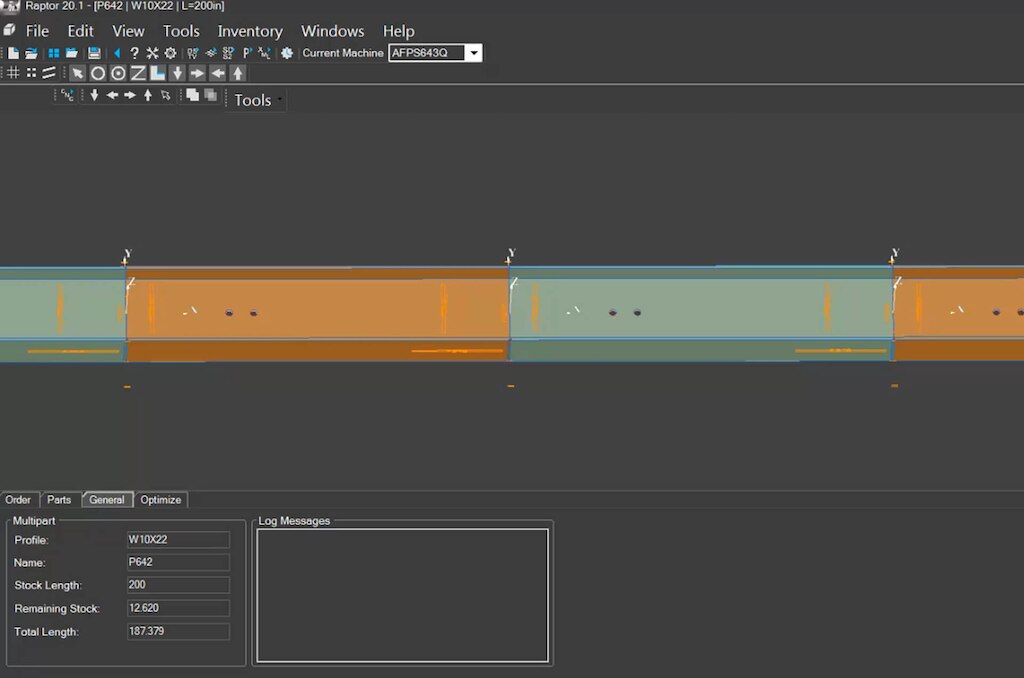Open the Windows menu
Viewport: 1024px width, 678px height.
point(332,31)
